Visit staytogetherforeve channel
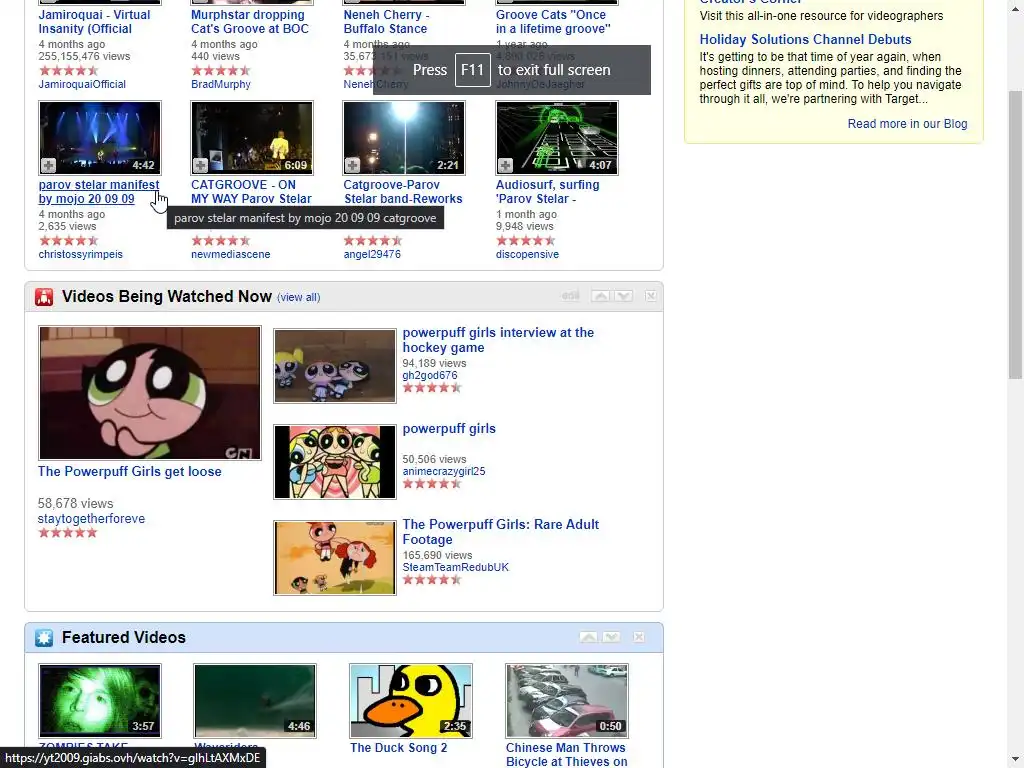This screenshot has height=768, width=1024. coord(91,519)
